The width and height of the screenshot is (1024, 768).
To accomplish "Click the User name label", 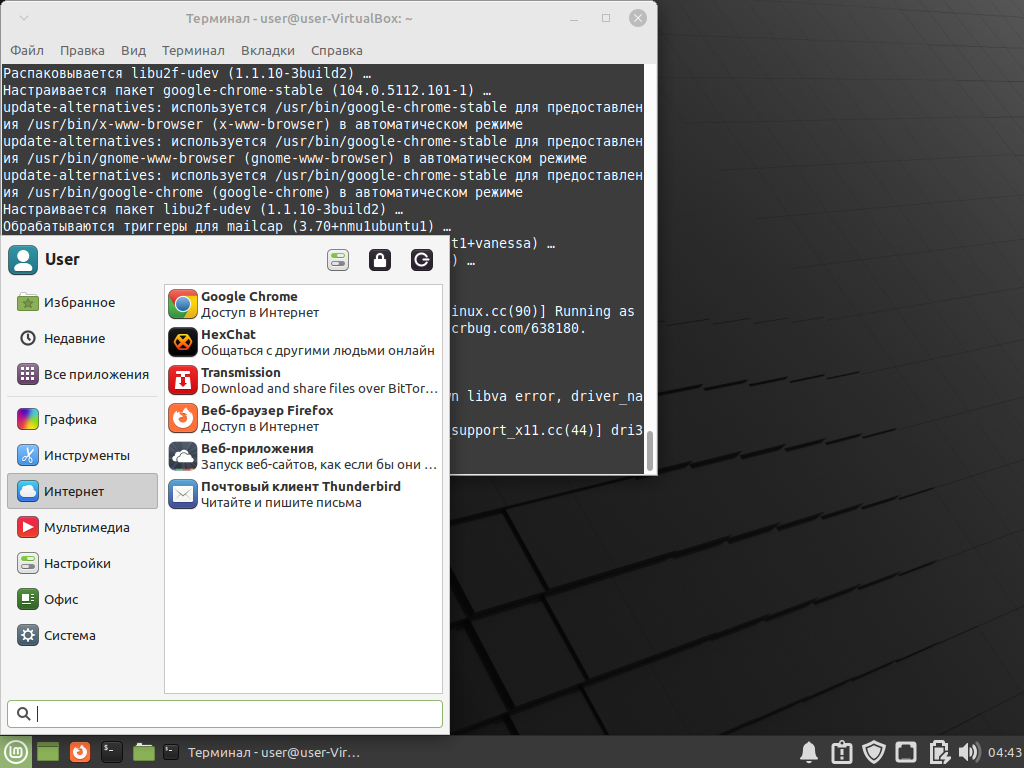I will pos(62,260).
